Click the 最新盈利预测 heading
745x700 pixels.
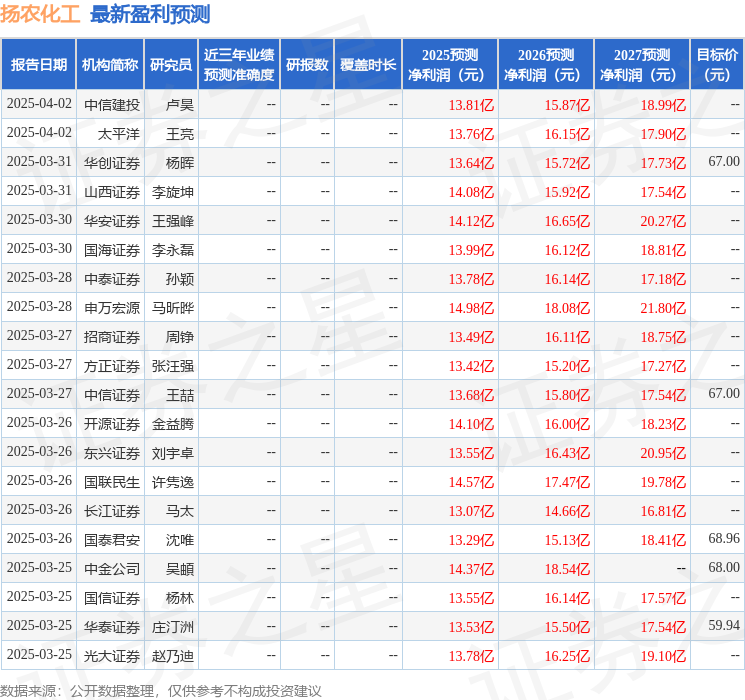[x=150, y=14]
